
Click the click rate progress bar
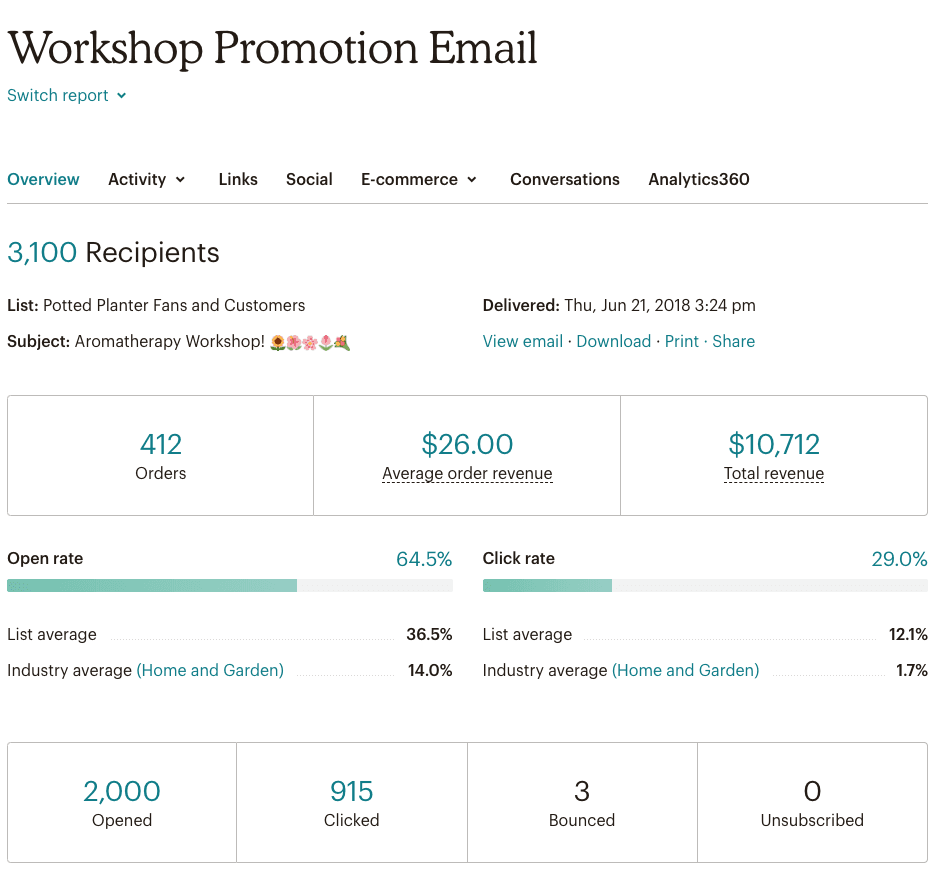pos(705,585)
